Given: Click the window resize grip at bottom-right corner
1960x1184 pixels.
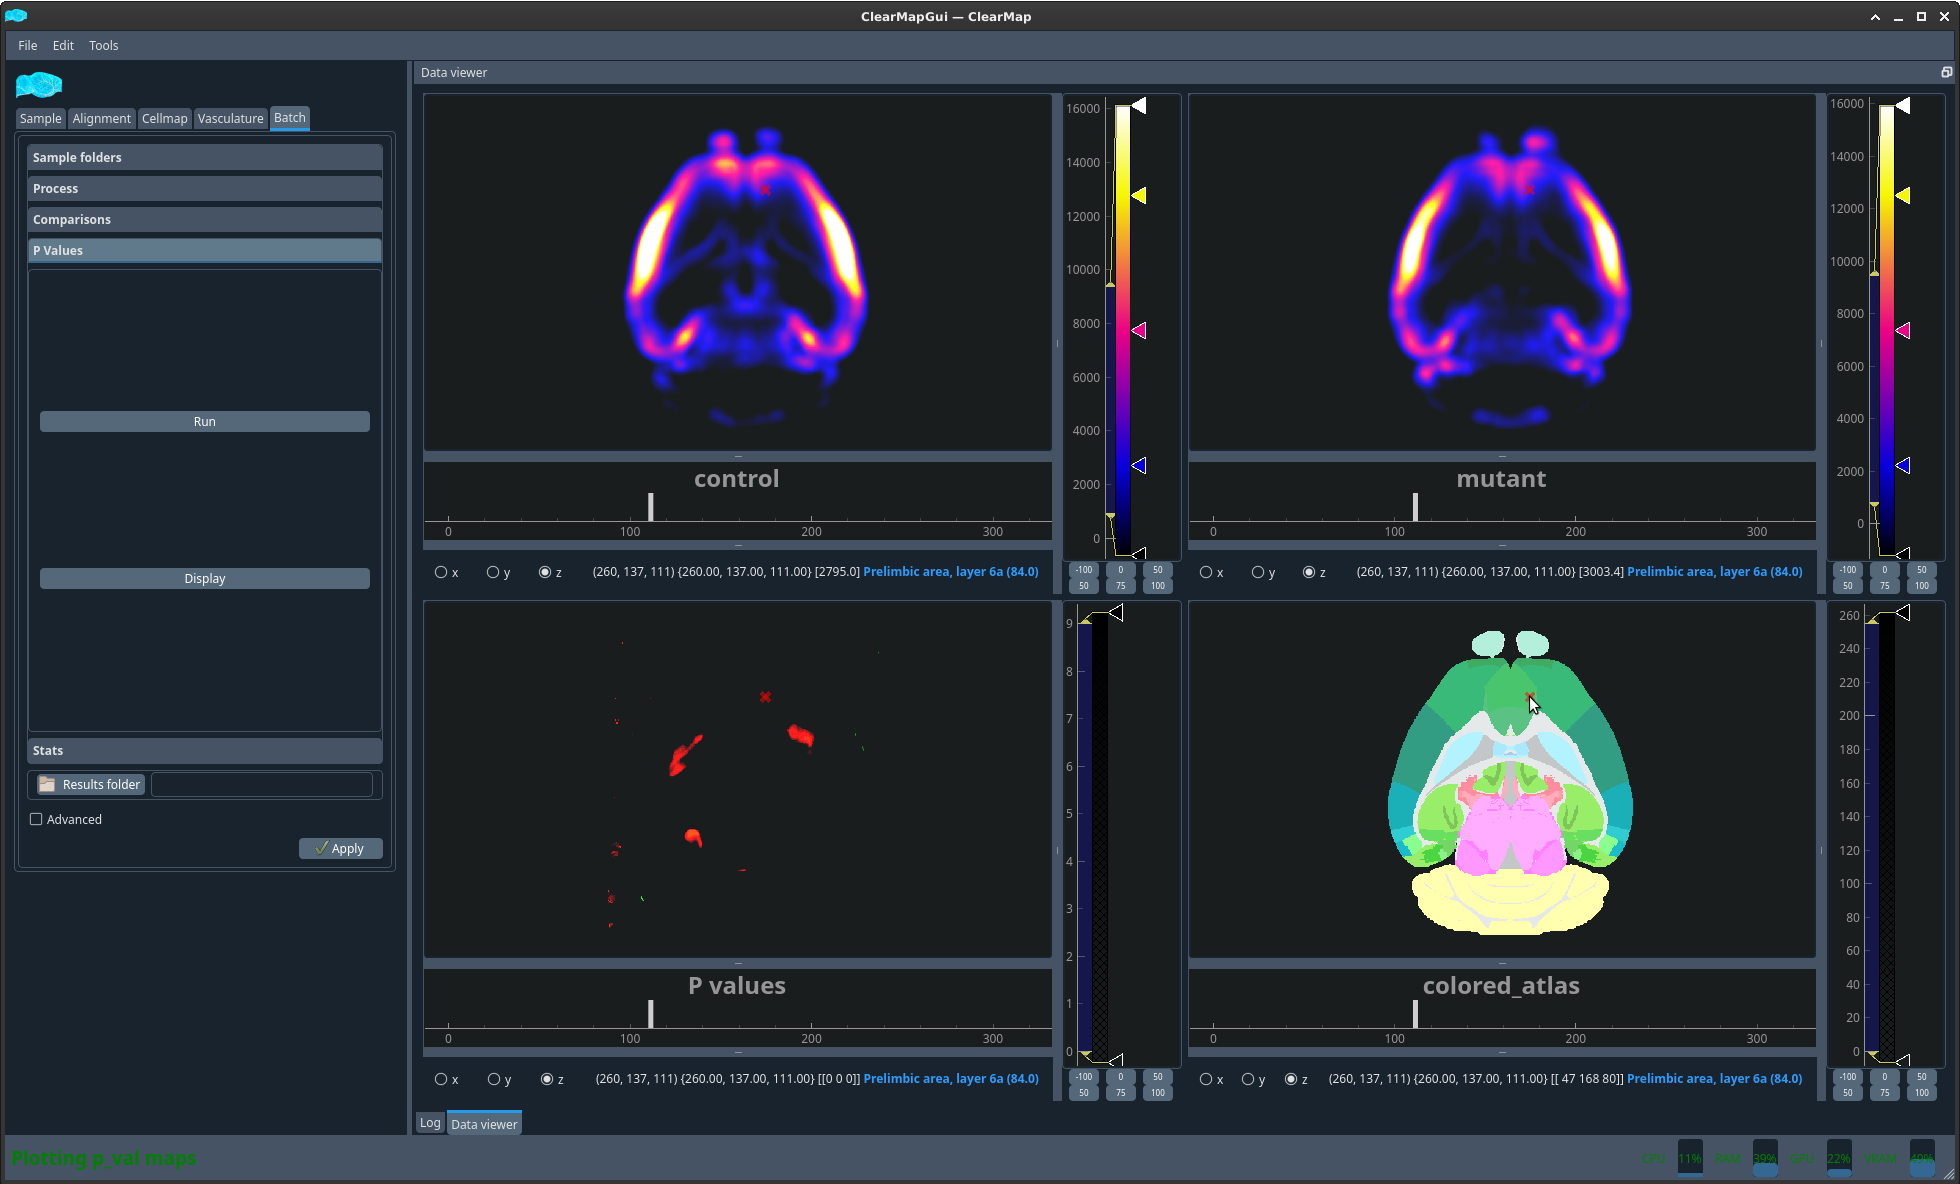Looking at the screenshot, I should [x=1948, y=1174].
